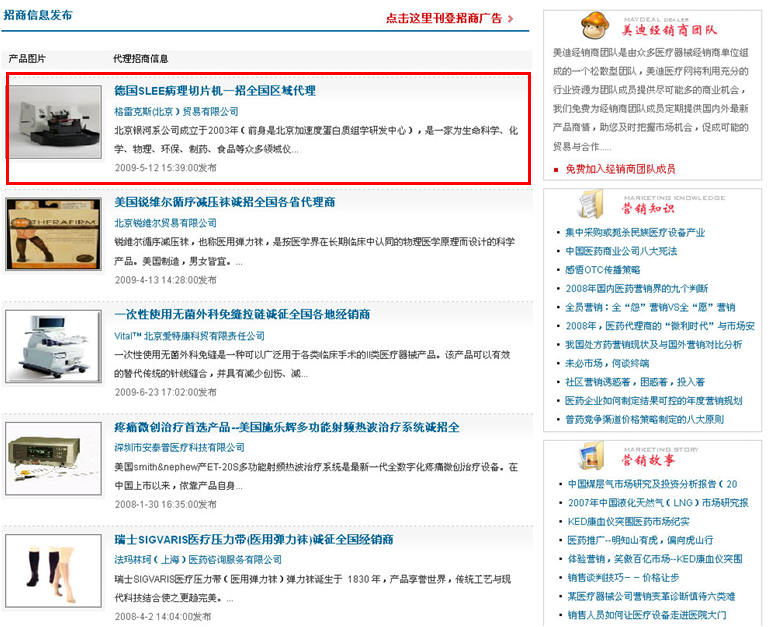Open article 感悟OTC传播策略
The width and height of the screenshot is (772, 627).
pyautogui.click(x=603, y=270)
